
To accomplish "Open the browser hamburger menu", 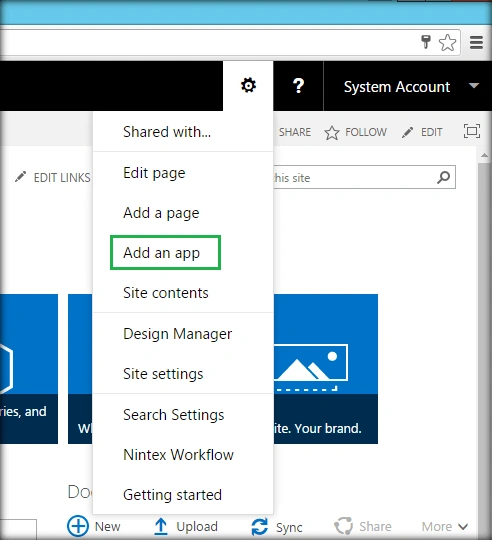I will 477,43.
